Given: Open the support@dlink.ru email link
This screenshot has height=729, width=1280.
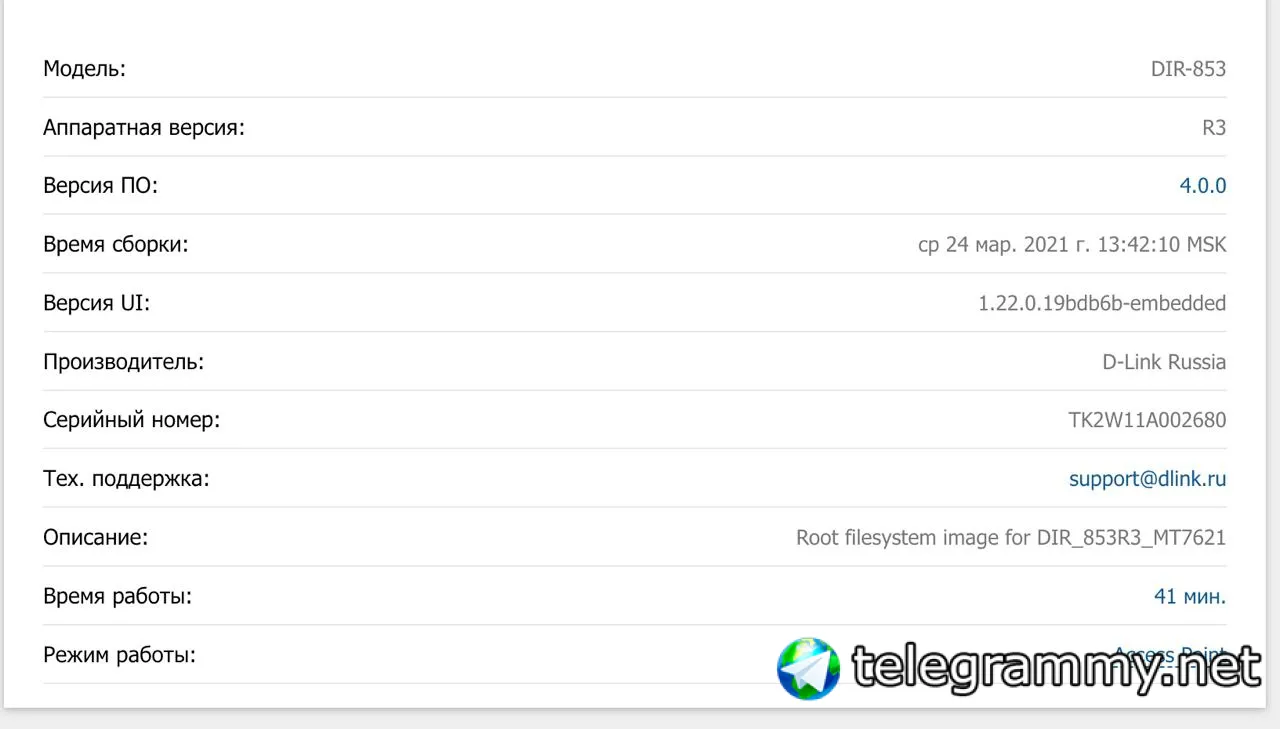Looking at the screenshot, I should (1147, 479).
